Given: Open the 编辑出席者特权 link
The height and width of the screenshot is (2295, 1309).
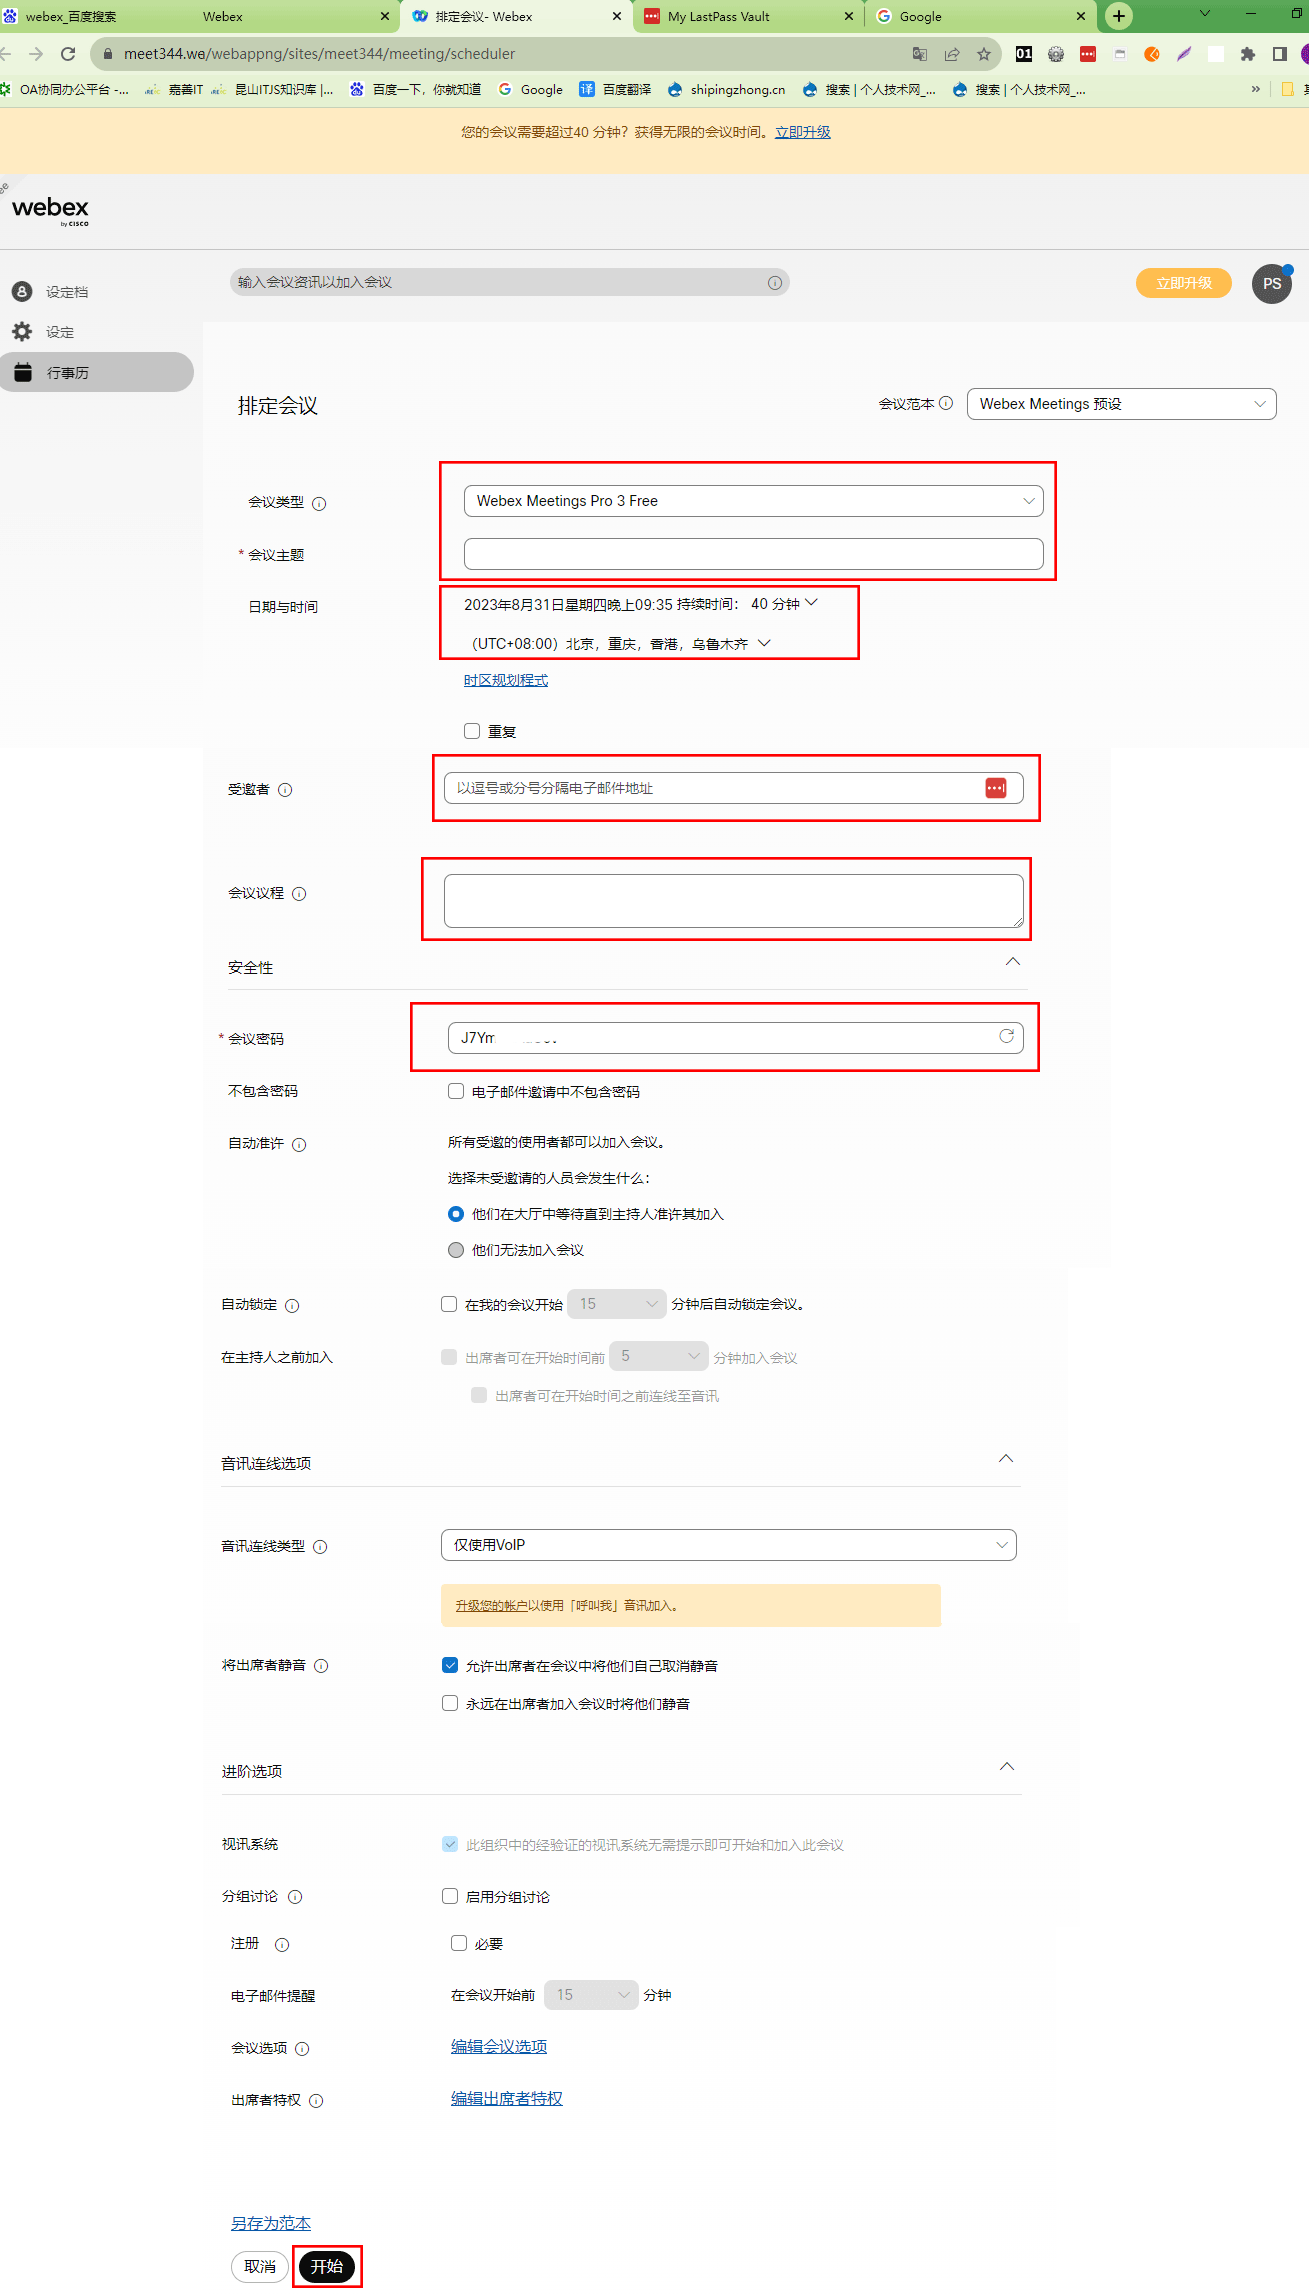Looking at the screenshot, I should [507, 2098].
